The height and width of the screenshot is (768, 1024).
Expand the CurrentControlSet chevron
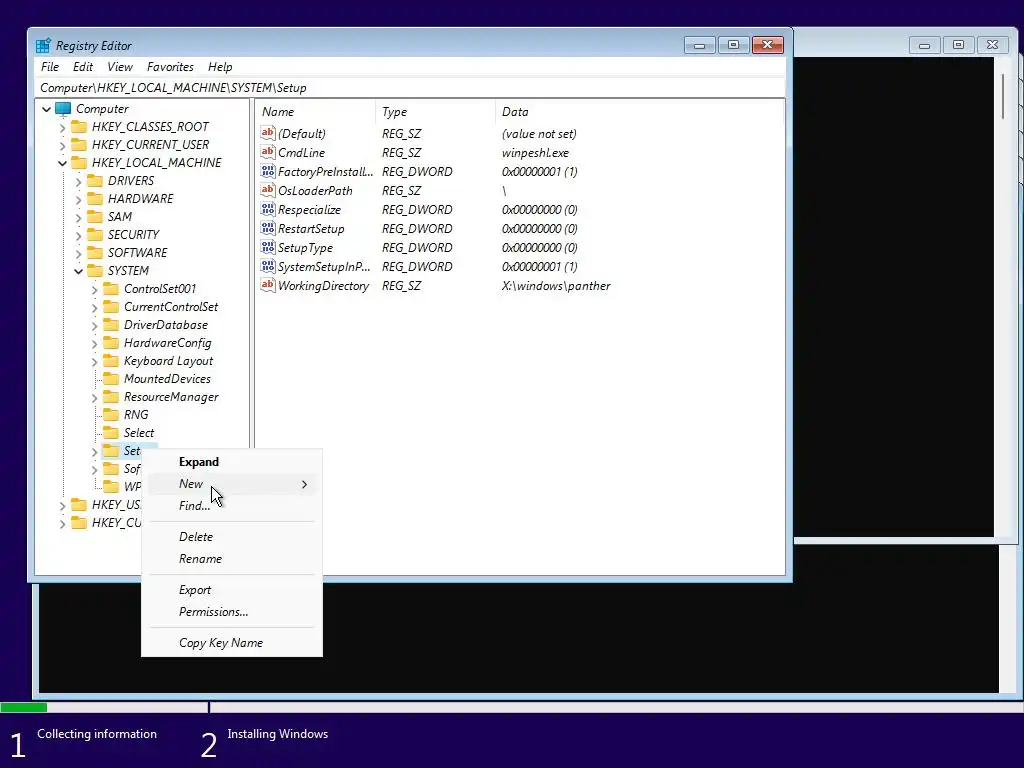(95, 307)
